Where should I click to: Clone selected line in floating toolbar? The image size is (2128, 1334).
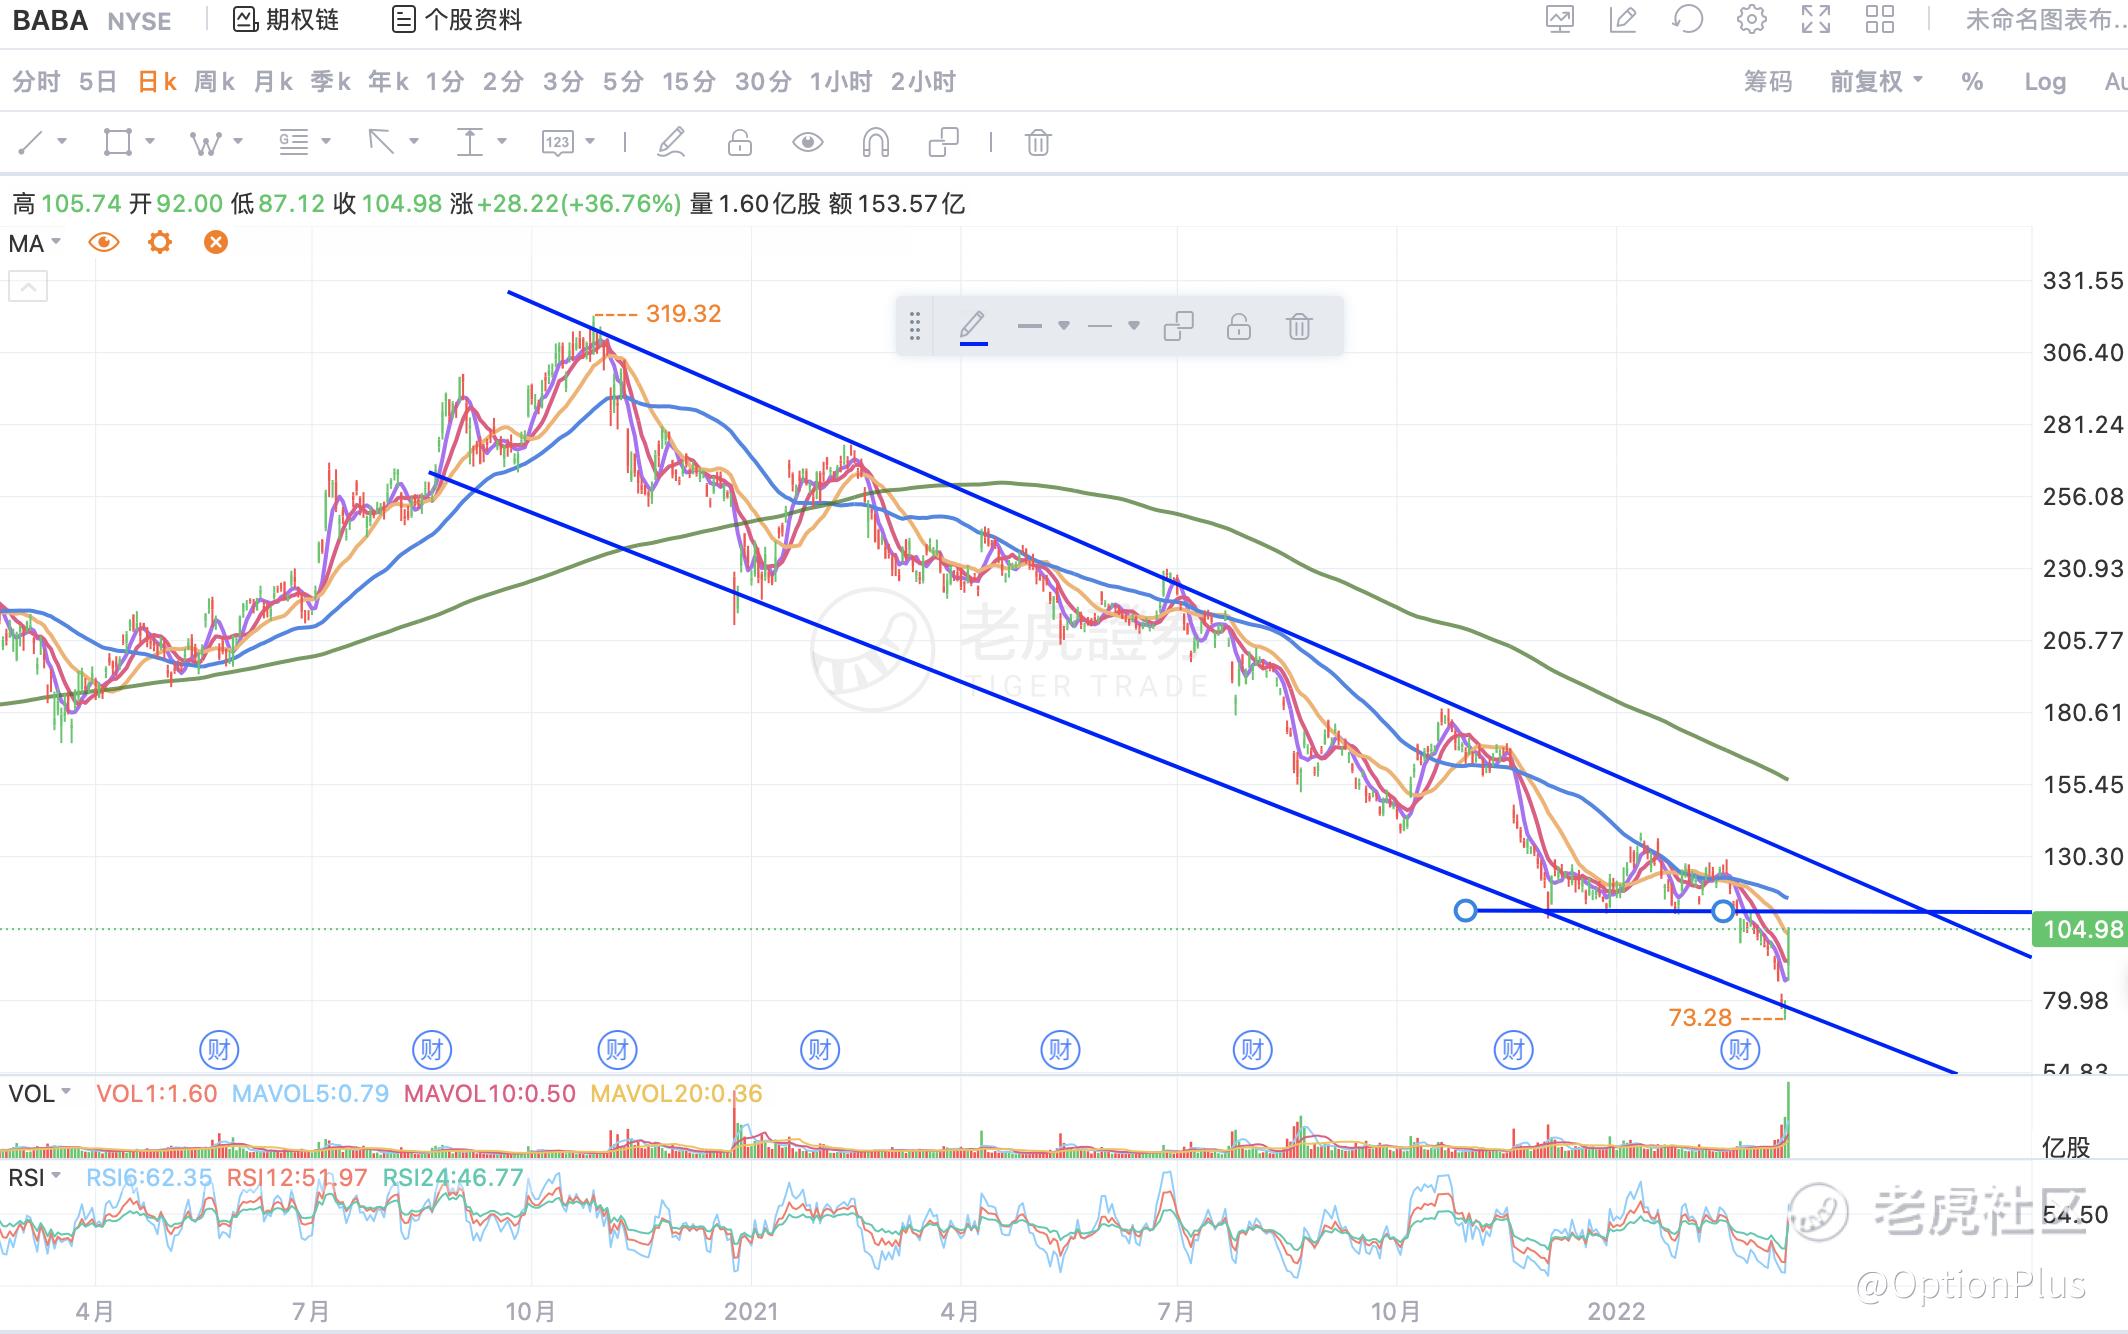(1179, 326)
